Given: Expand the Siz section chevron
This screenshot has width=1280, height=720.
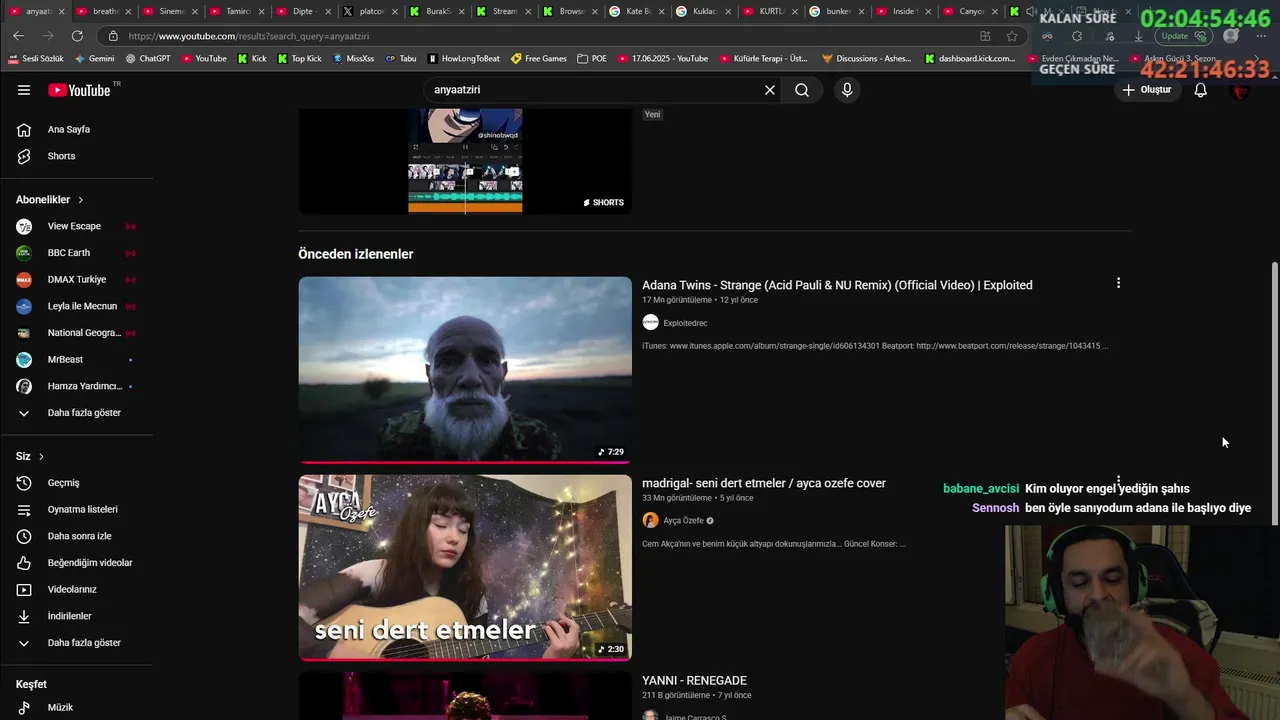Looking at the screenshot, I should tap(41, 456).
